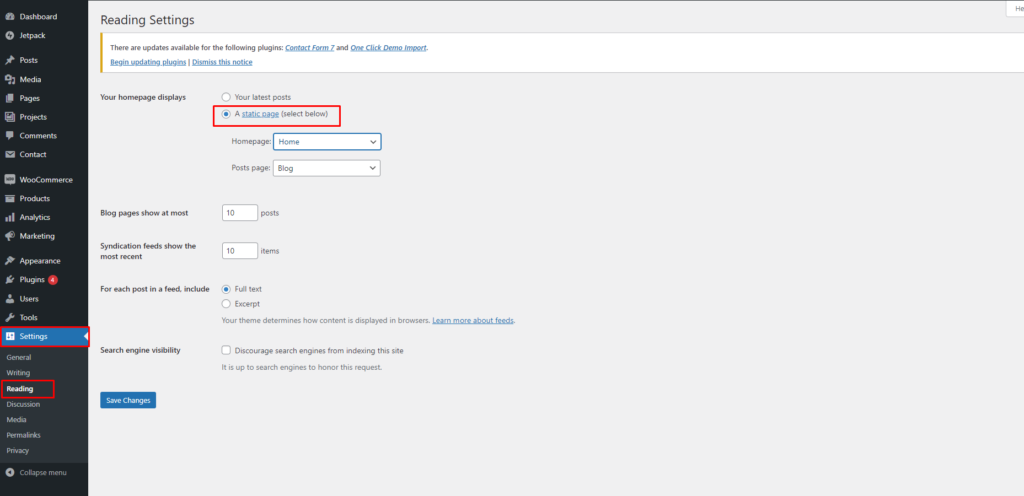
Task: Click the Appearance paintbrush icon
Action: [10, 260]
